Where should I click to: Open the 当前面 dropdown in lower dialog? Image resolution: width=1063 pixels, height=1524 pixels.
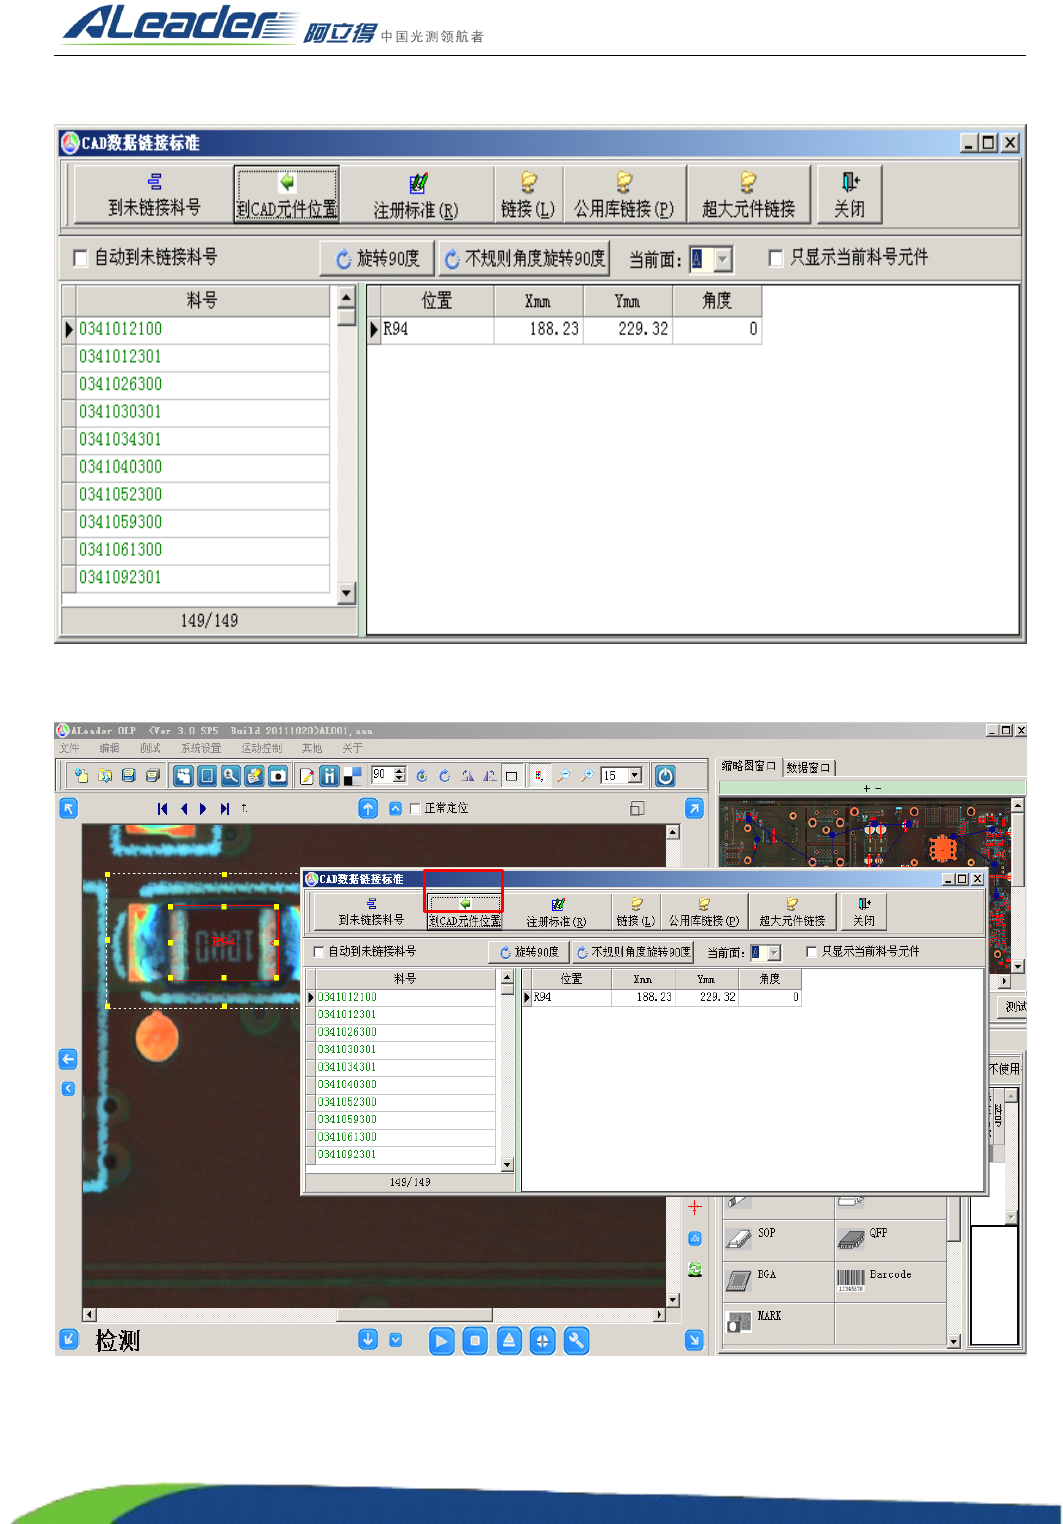pyautogui.click(x=773, y=953)
